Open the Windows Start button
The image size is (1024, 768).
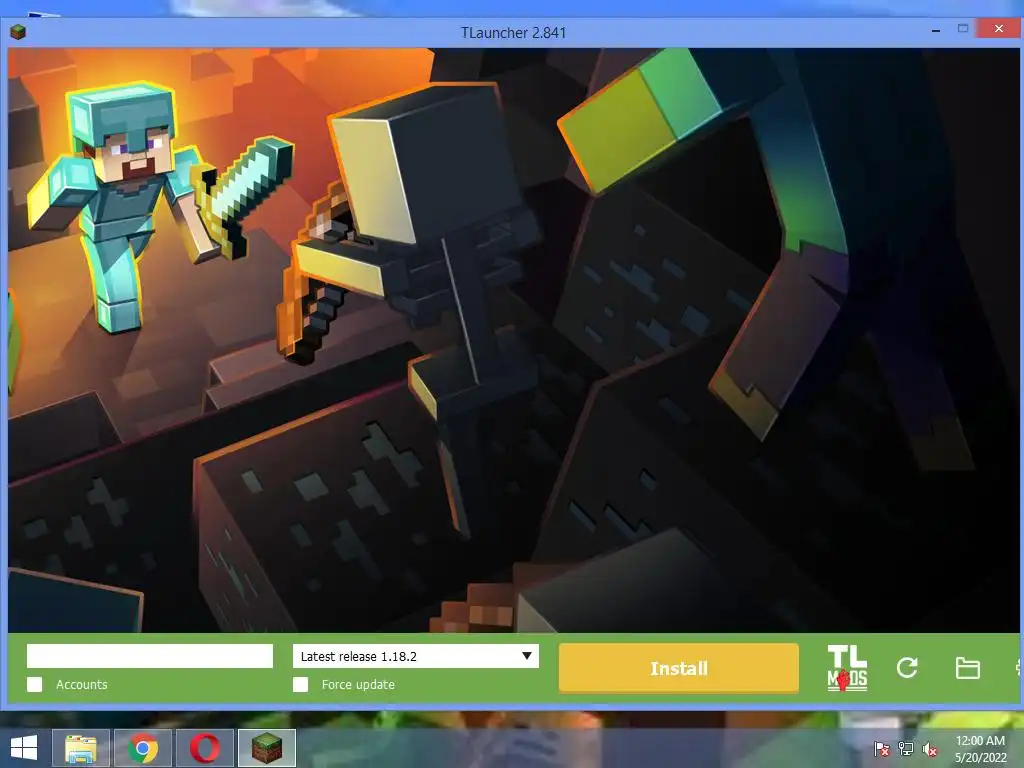(x=24, y=748)
